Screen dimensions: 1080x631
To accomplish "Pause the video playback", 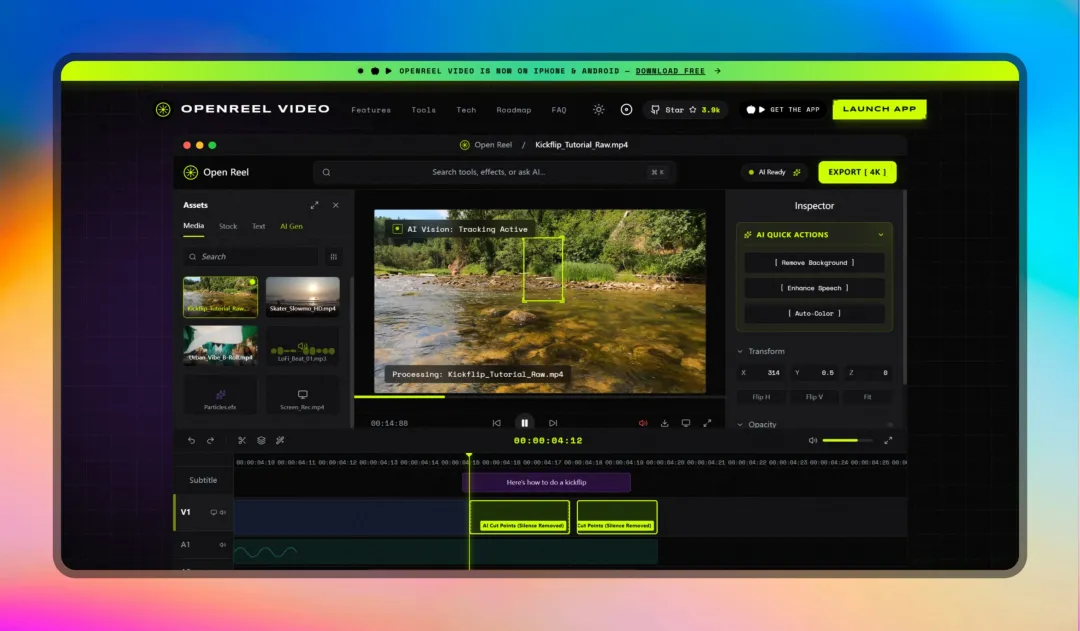I will point(524,423).
